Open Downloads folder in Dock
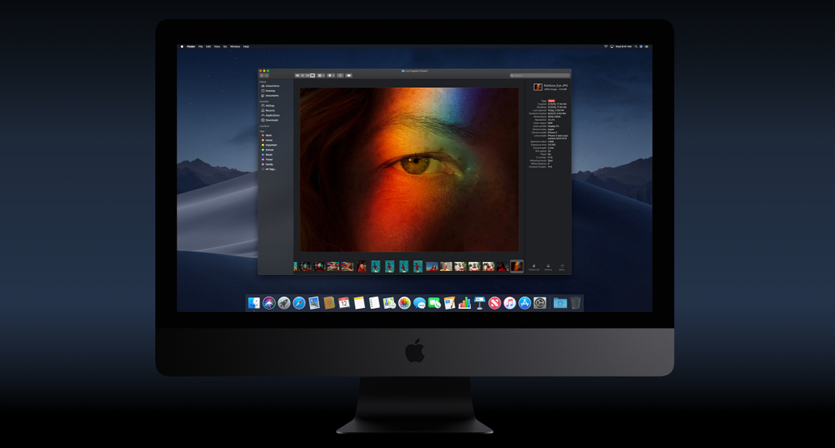835x448 pixels. pos(560,303)
